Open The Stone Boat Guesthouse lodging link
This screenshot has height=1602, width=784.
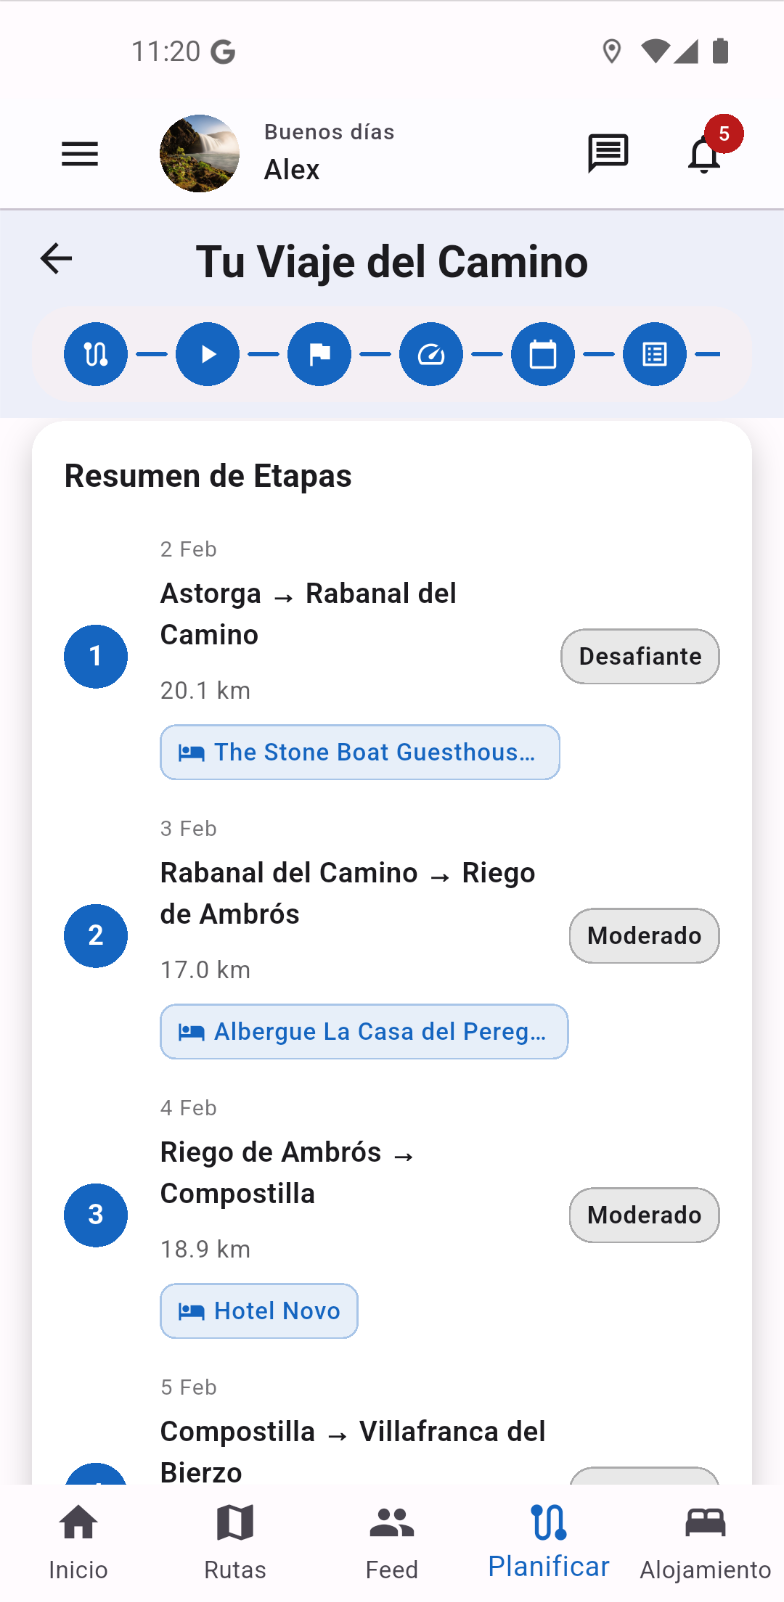click(x=360, y=752)
